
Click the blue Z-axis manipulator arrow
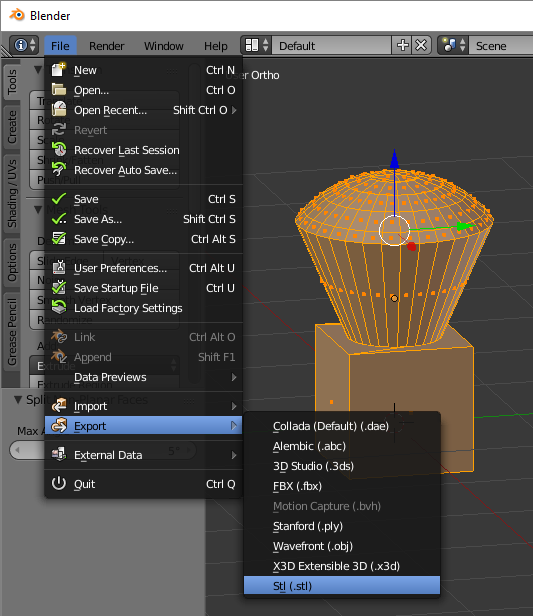point(394,160)
